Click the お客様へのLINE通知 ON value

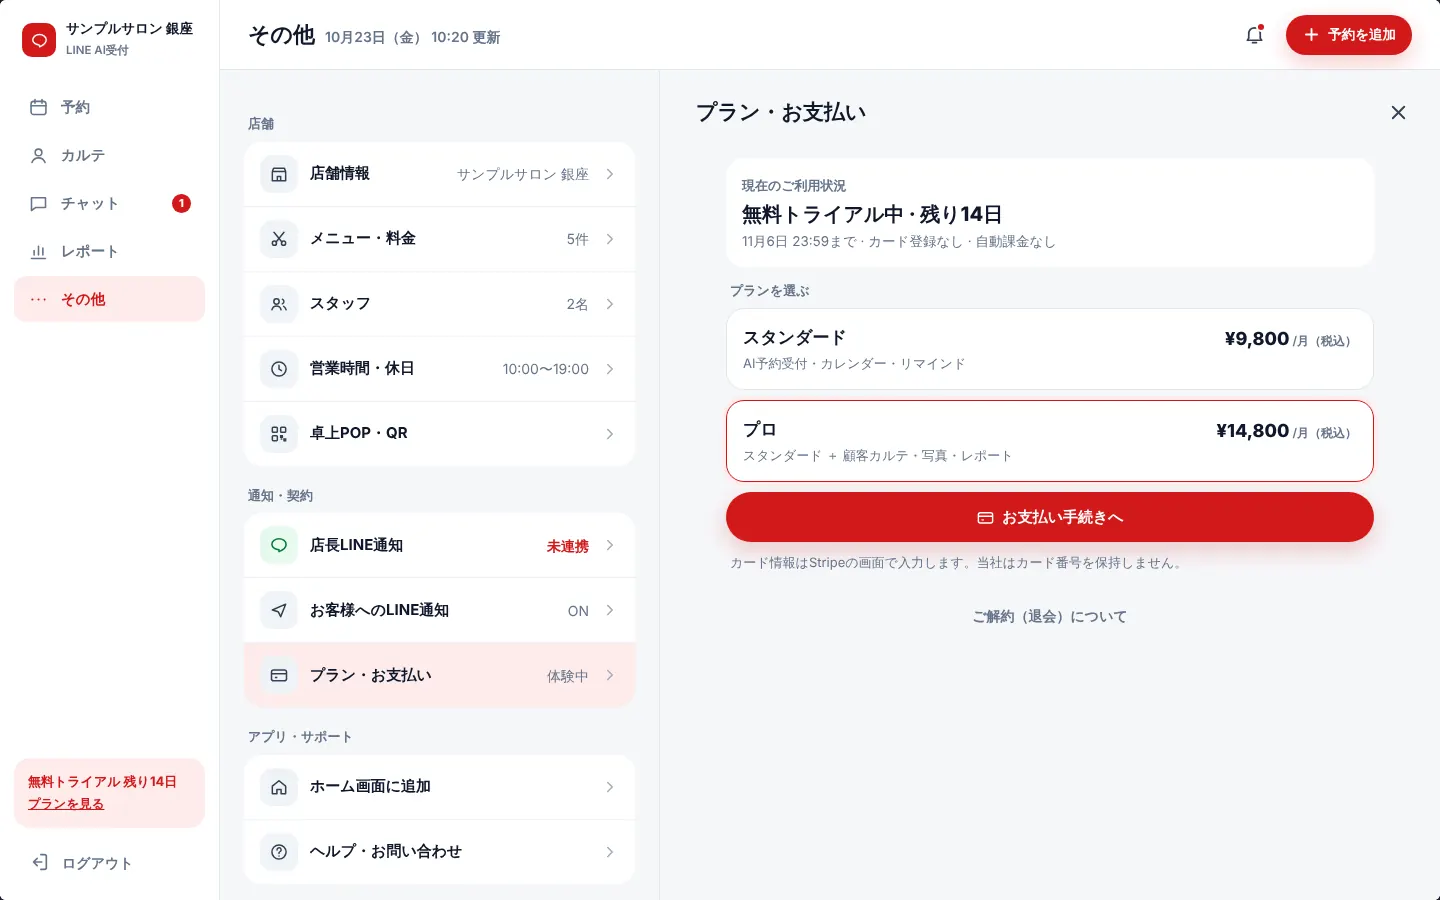[x=578, y=611]
